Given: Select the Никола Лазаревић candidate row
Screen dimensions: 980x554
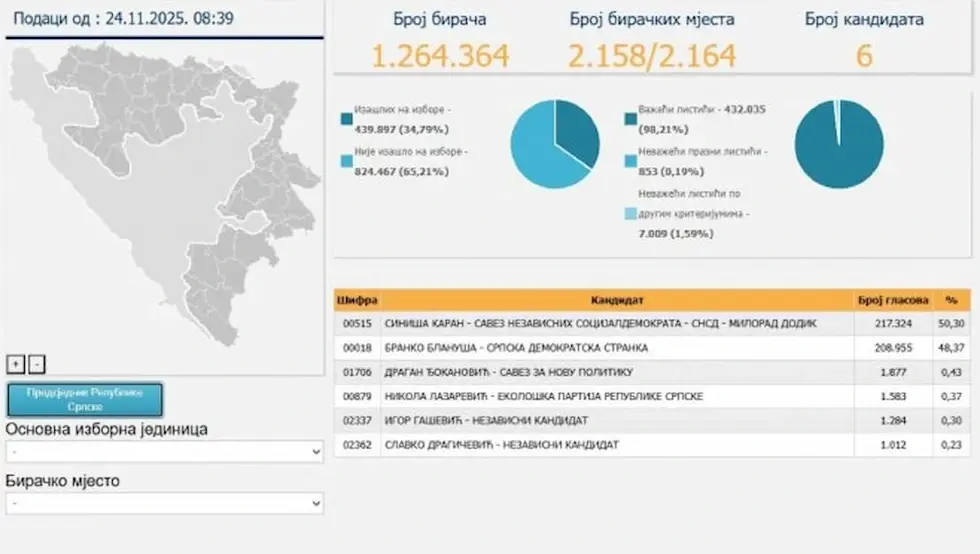Looking at the screenshot, I should tap(617, 397).
